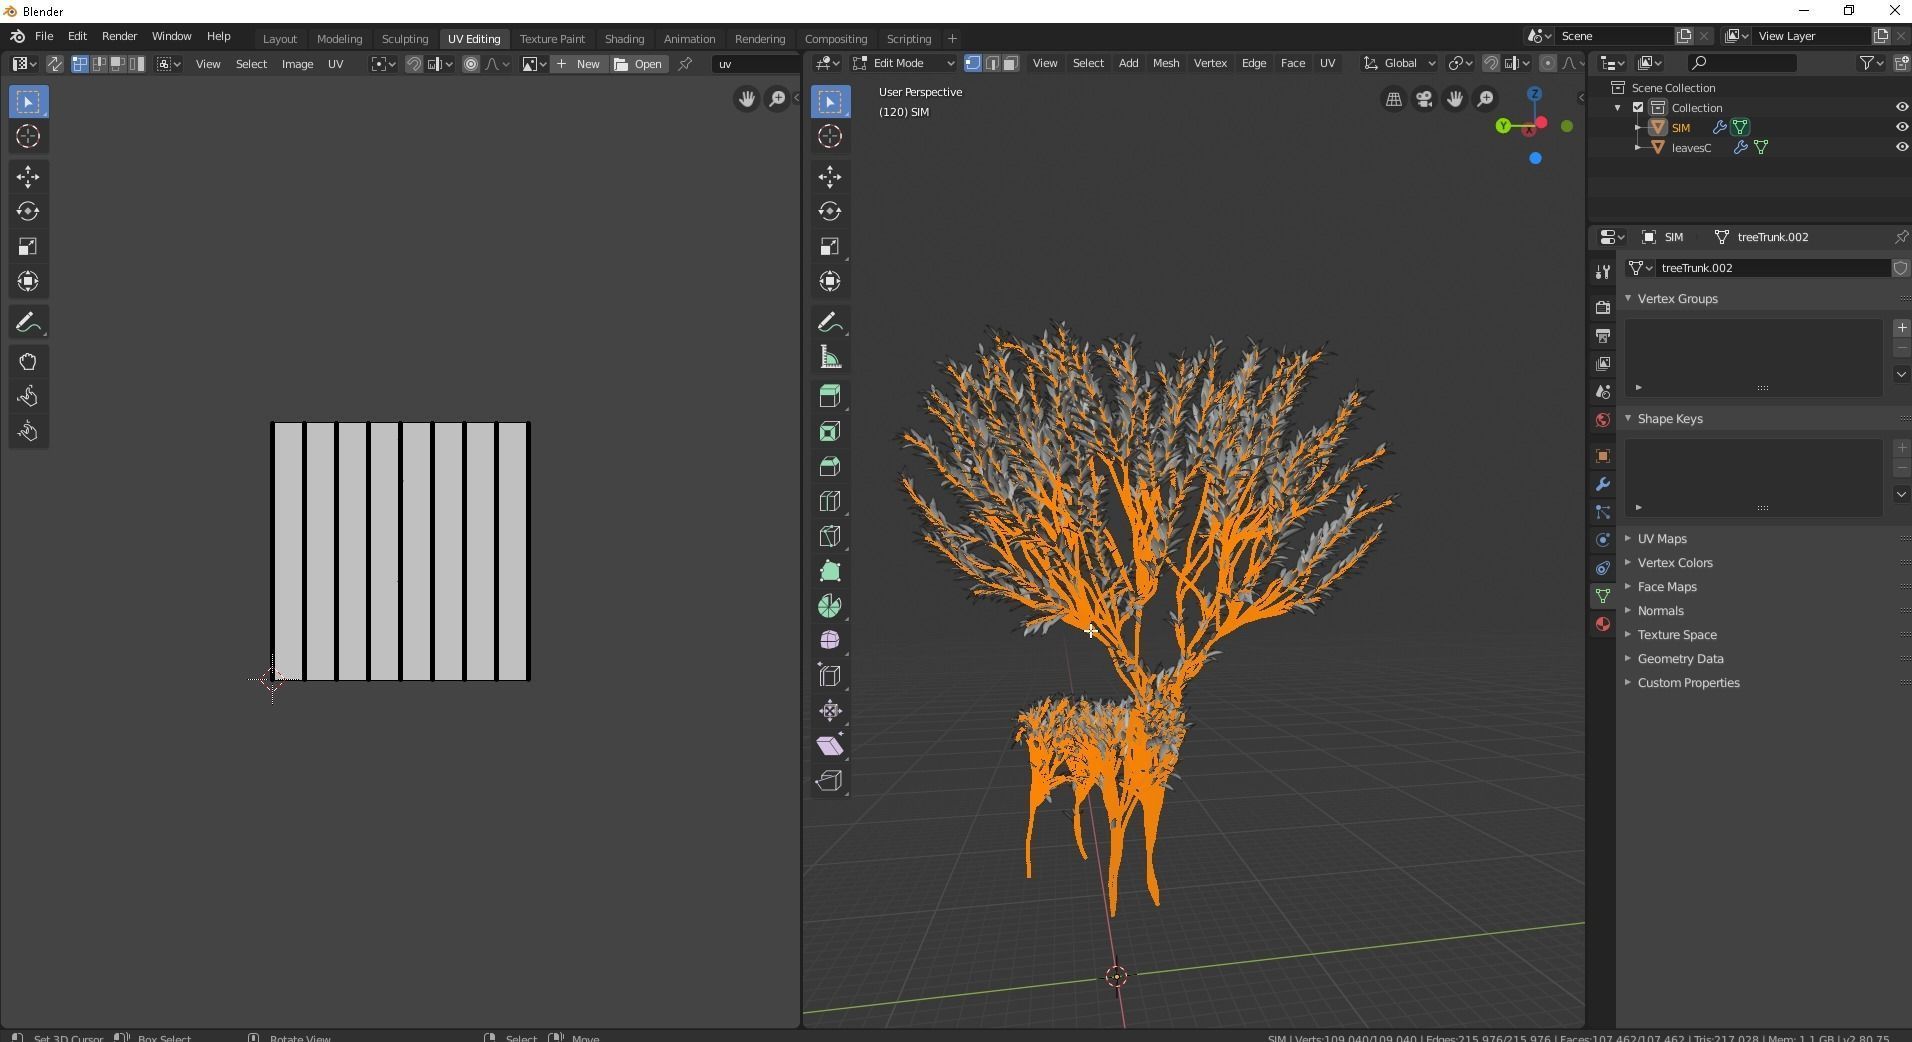Select the Spin tool

(x=830, y=606)
